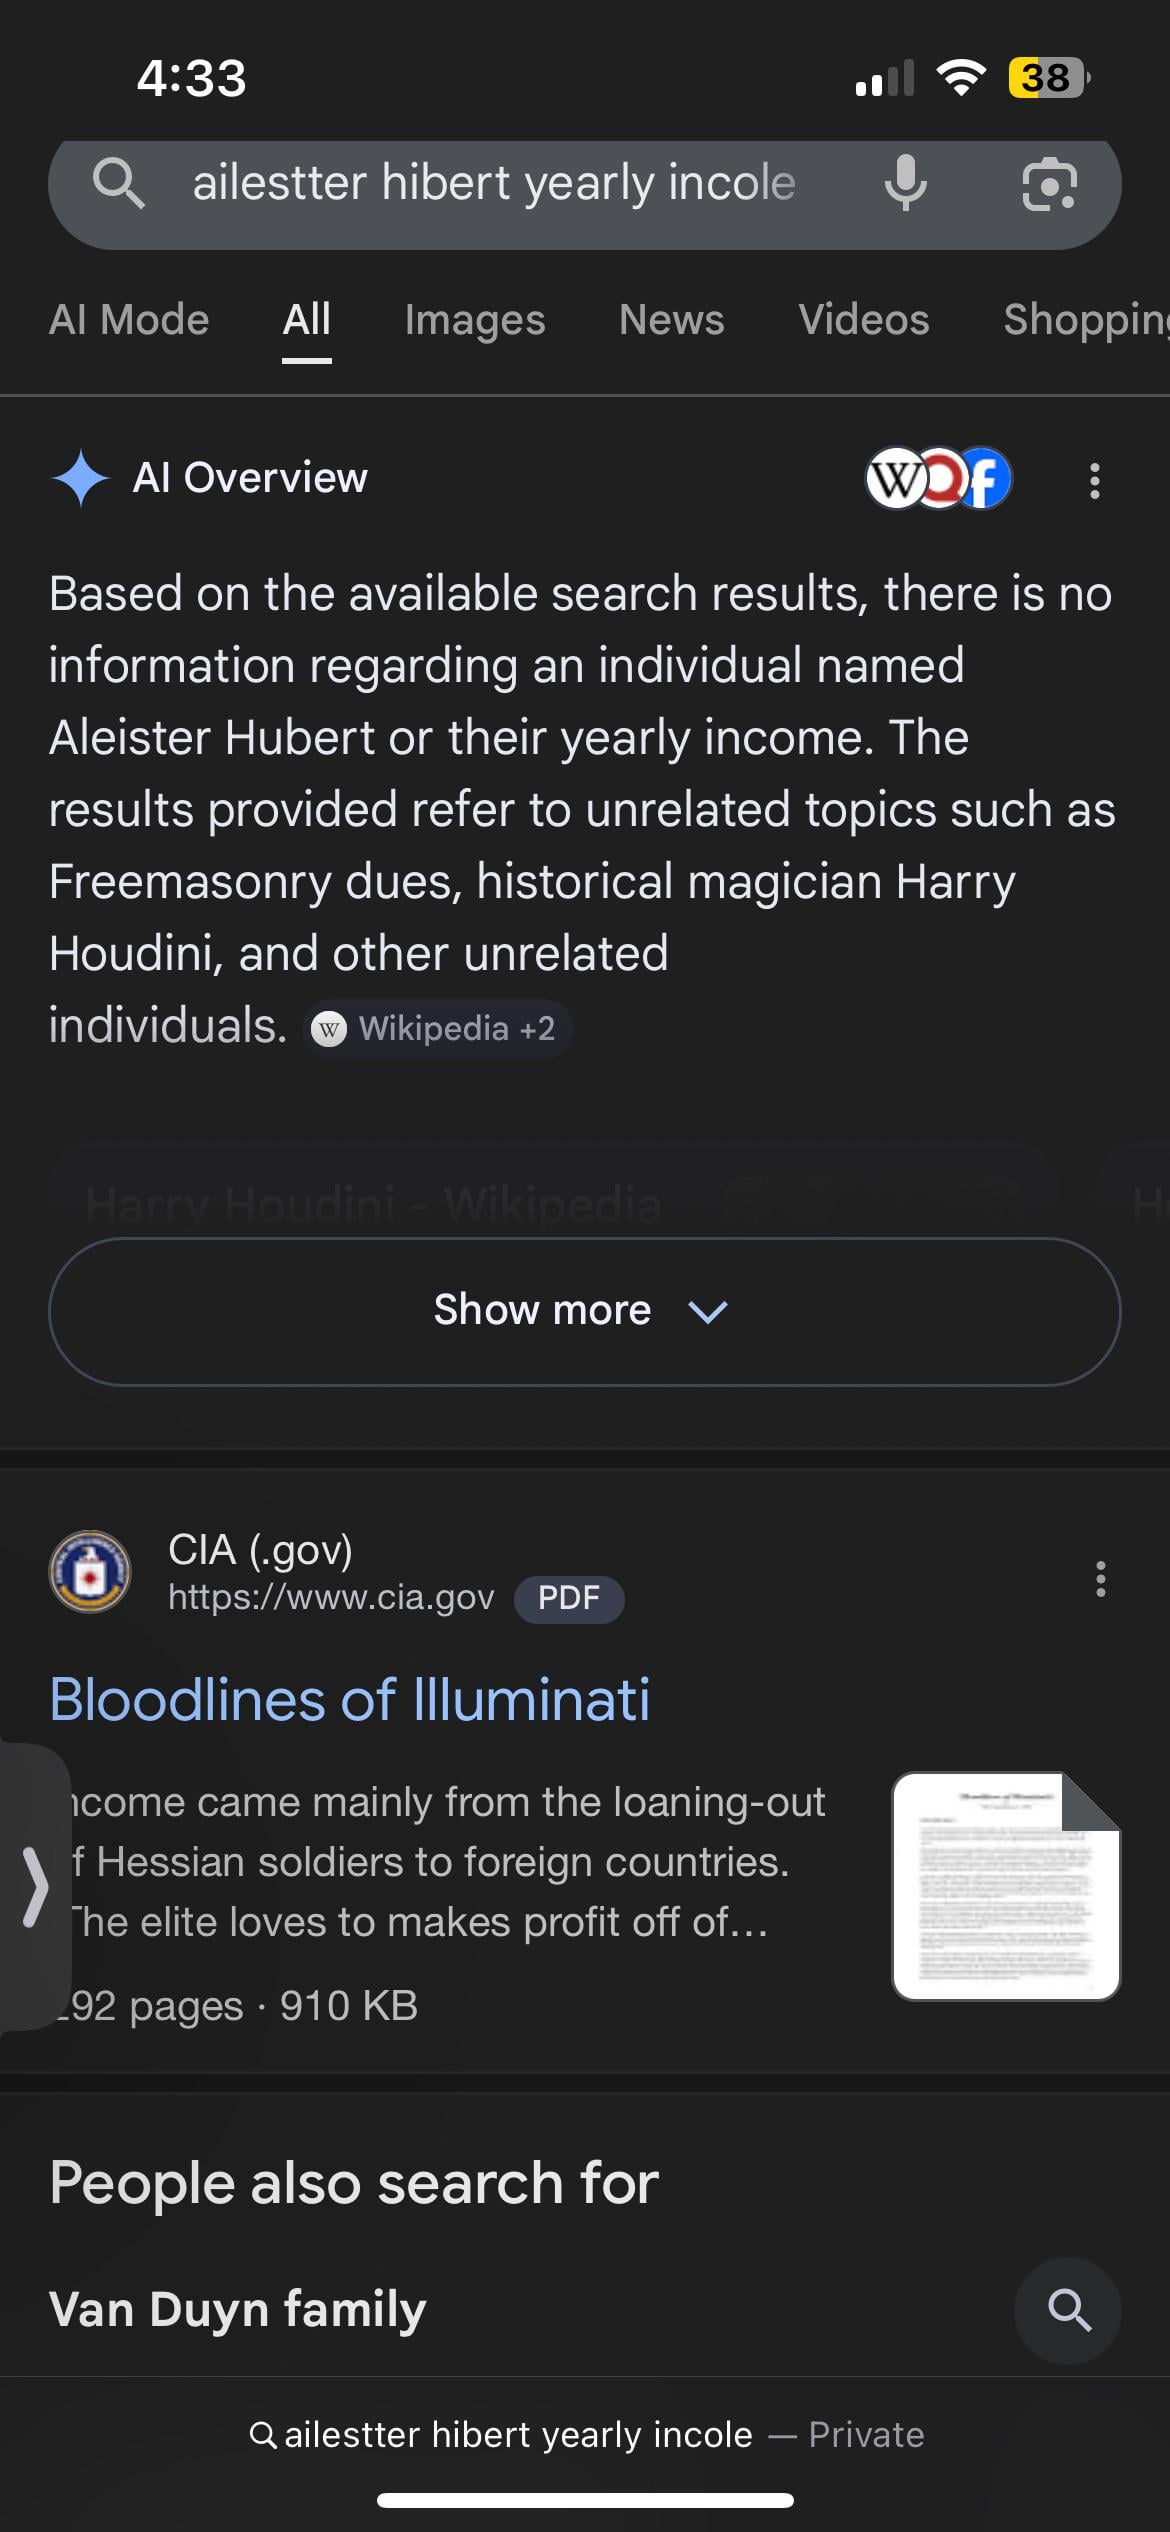Expand AI Overview with Show more
1170x2532 pixels.
[x=585, y=1311]
